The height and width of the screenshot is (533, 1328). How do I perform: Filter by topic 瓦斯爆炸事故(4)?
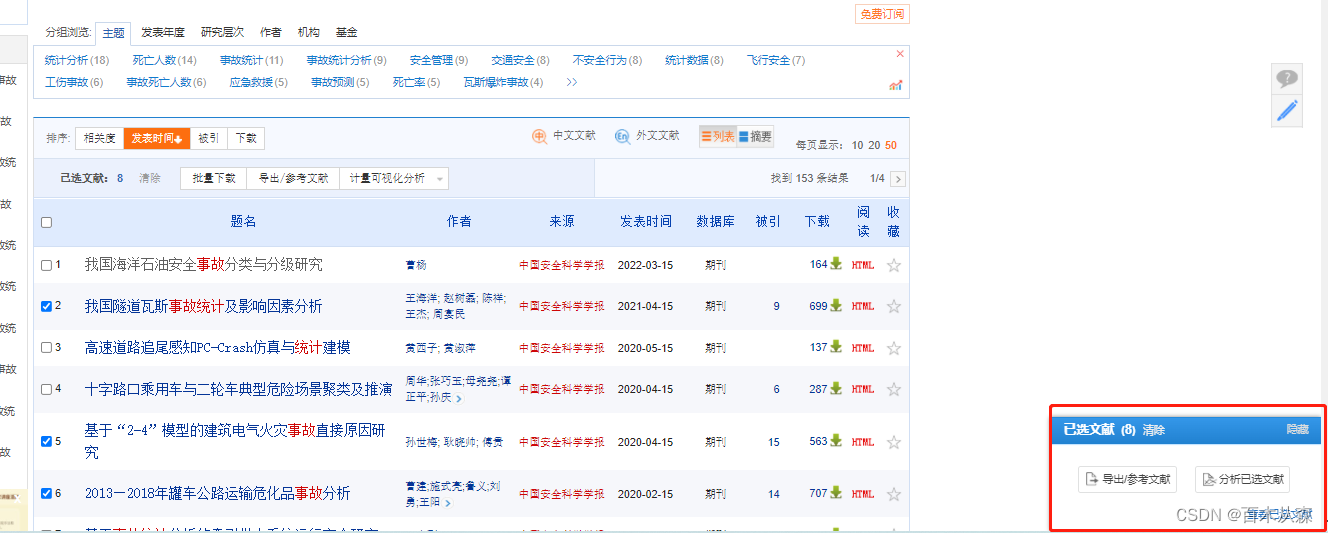[503, 82]
